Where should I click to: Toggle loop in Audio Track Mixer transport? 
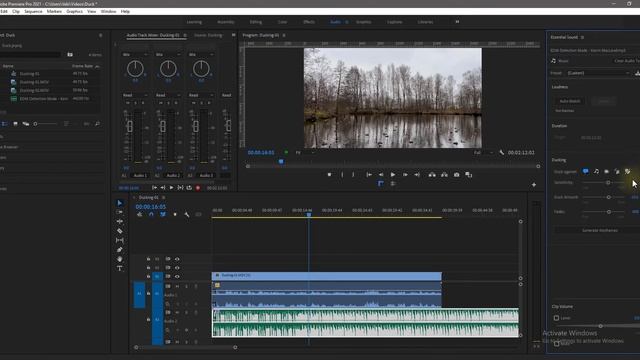point(189,188)
